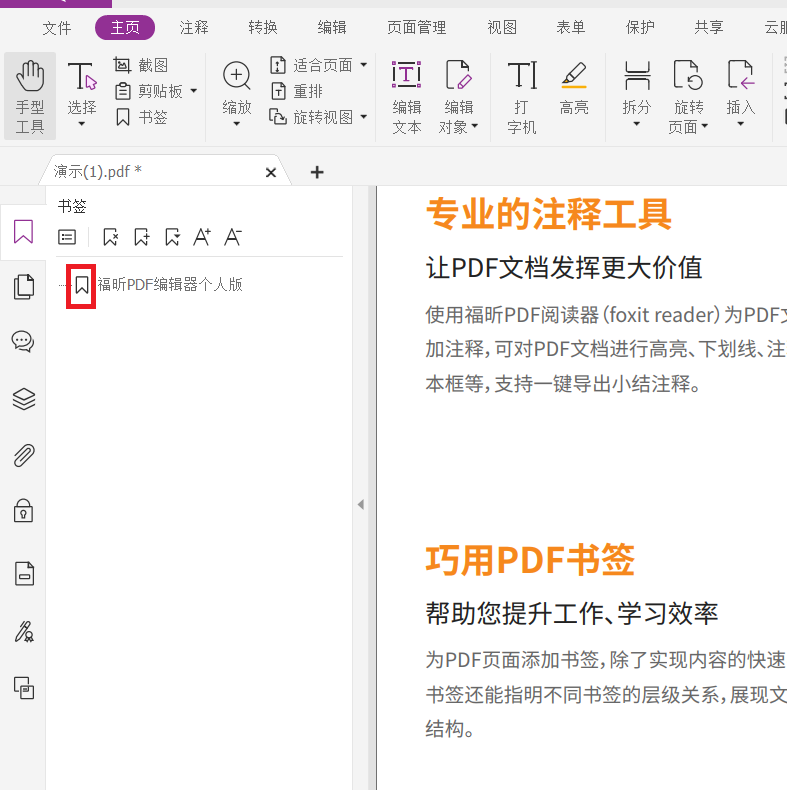Click the Reflow (重排) button

pos(297,91)
